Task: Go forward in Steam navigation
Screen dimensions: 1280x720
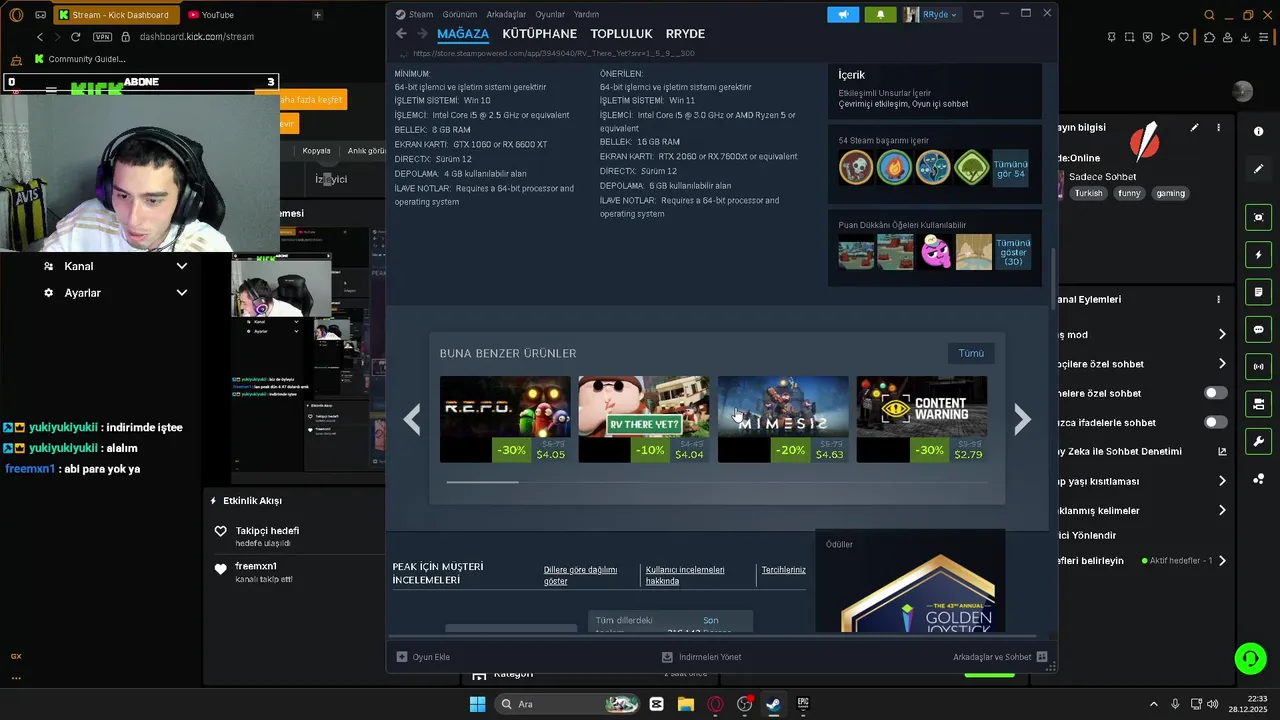Action: [422, 34]
